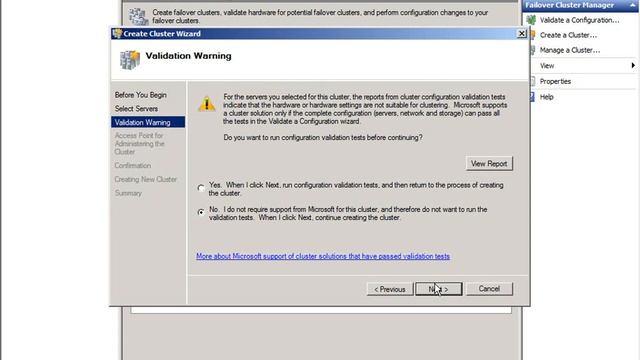Click the Previous button
The image size is (640, 360).
[x=390, y=289]
